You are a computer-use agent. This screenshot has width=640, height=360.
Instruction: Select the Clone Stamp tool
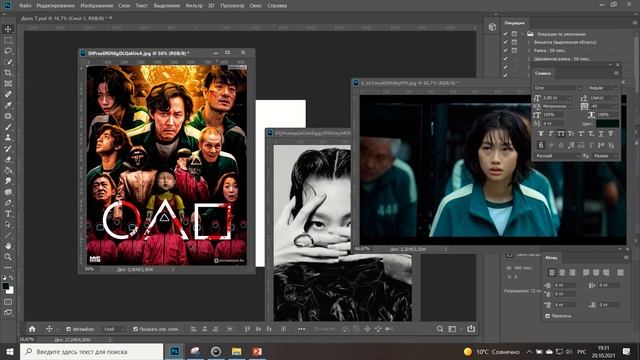(x=8, y=138)
